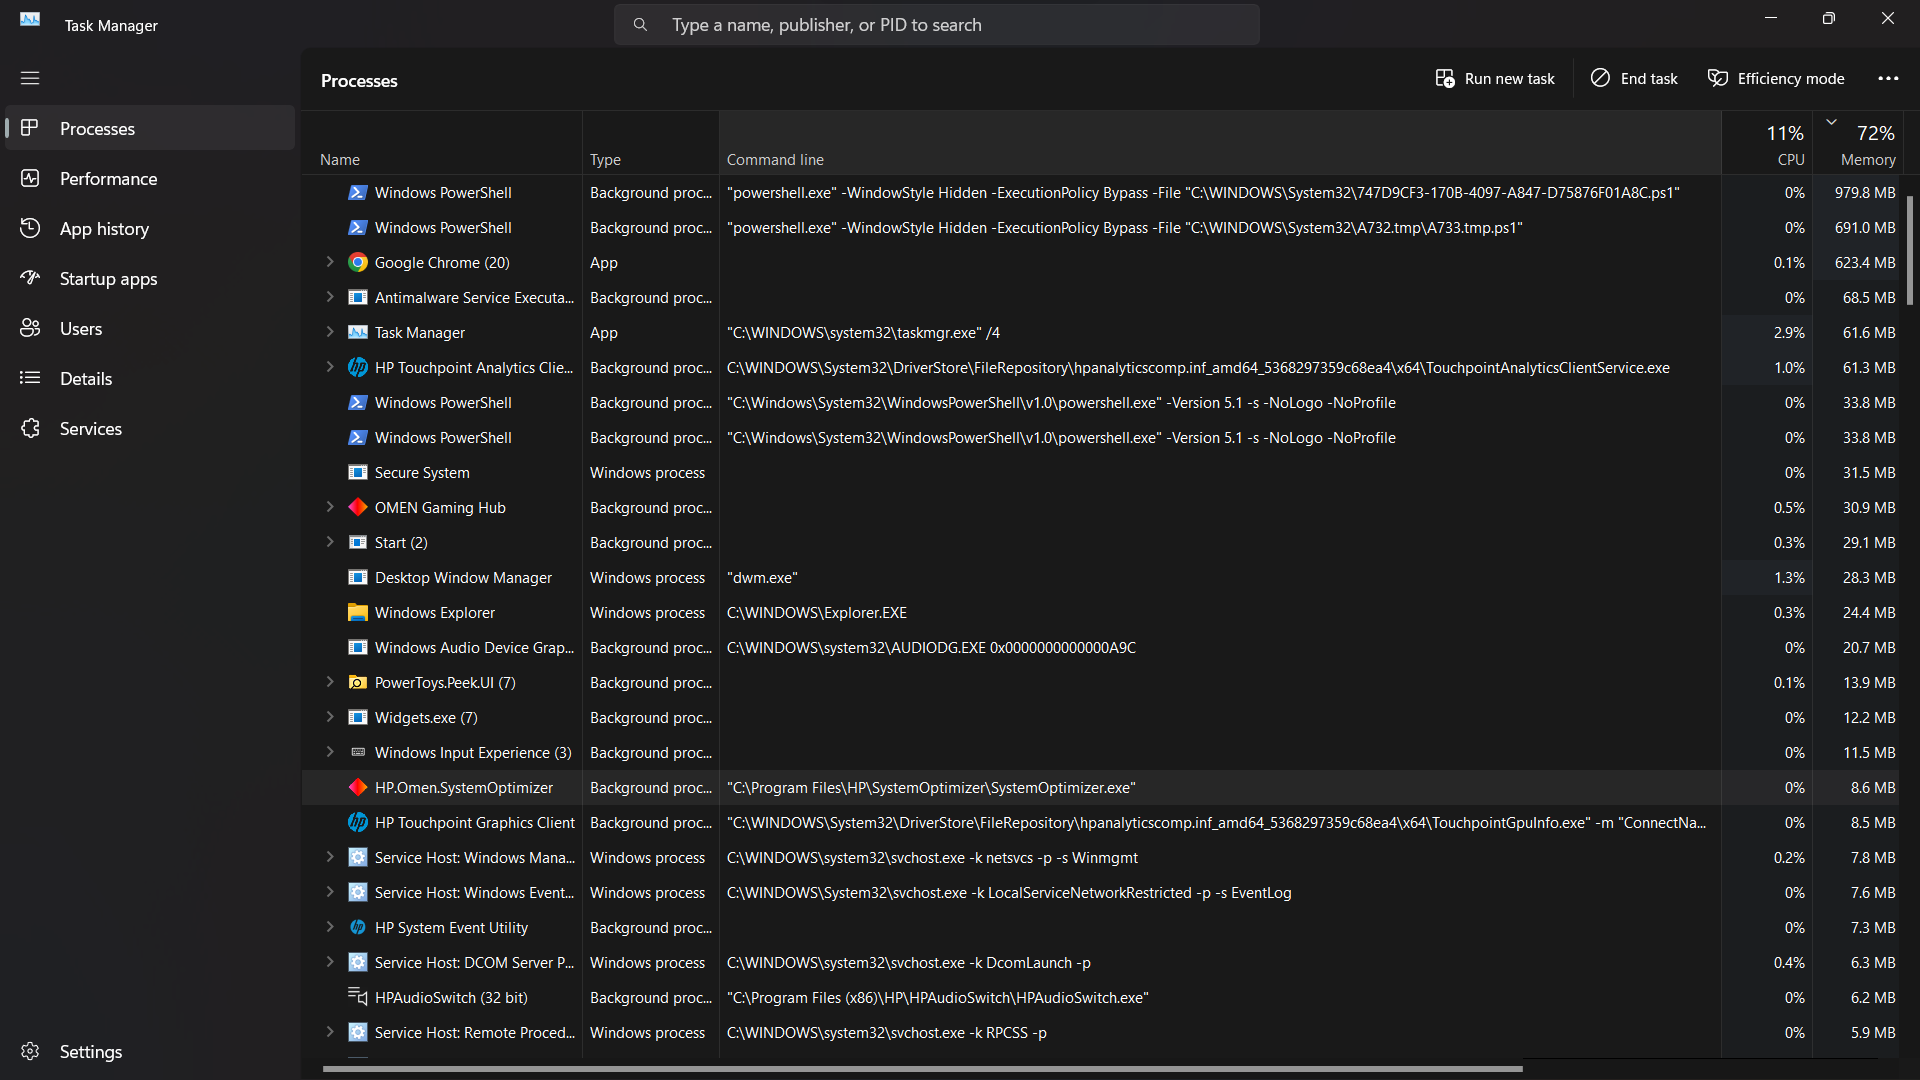Open Startup apps via its gauge icon
Screen dimensions: 1920x1080
coord(30,278)
